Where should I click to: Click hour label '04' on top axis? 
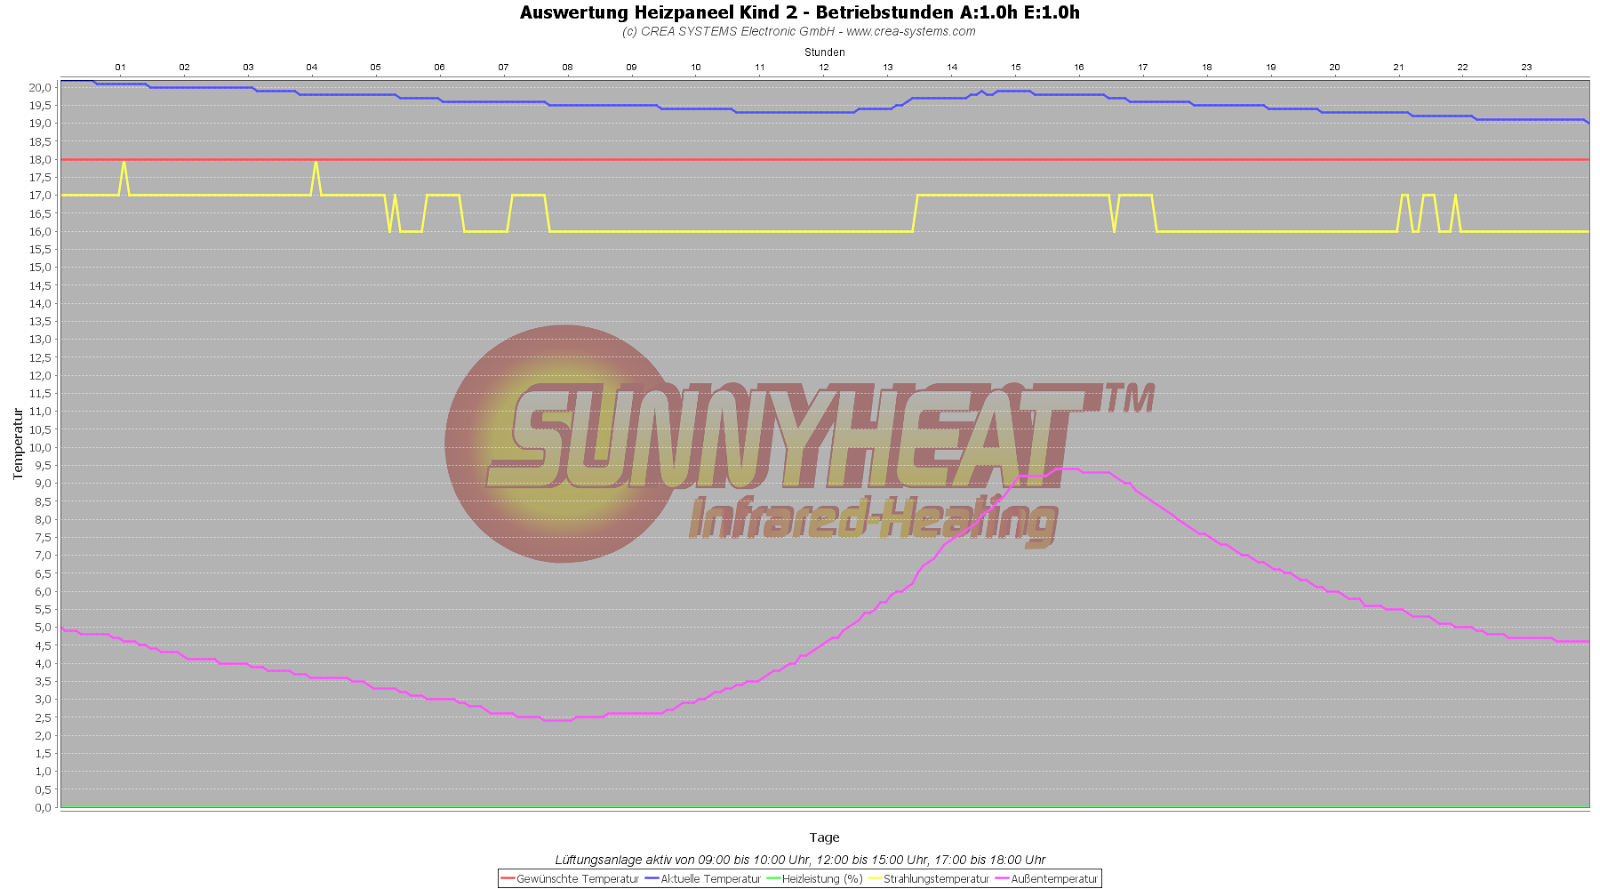tap(312, 67)
